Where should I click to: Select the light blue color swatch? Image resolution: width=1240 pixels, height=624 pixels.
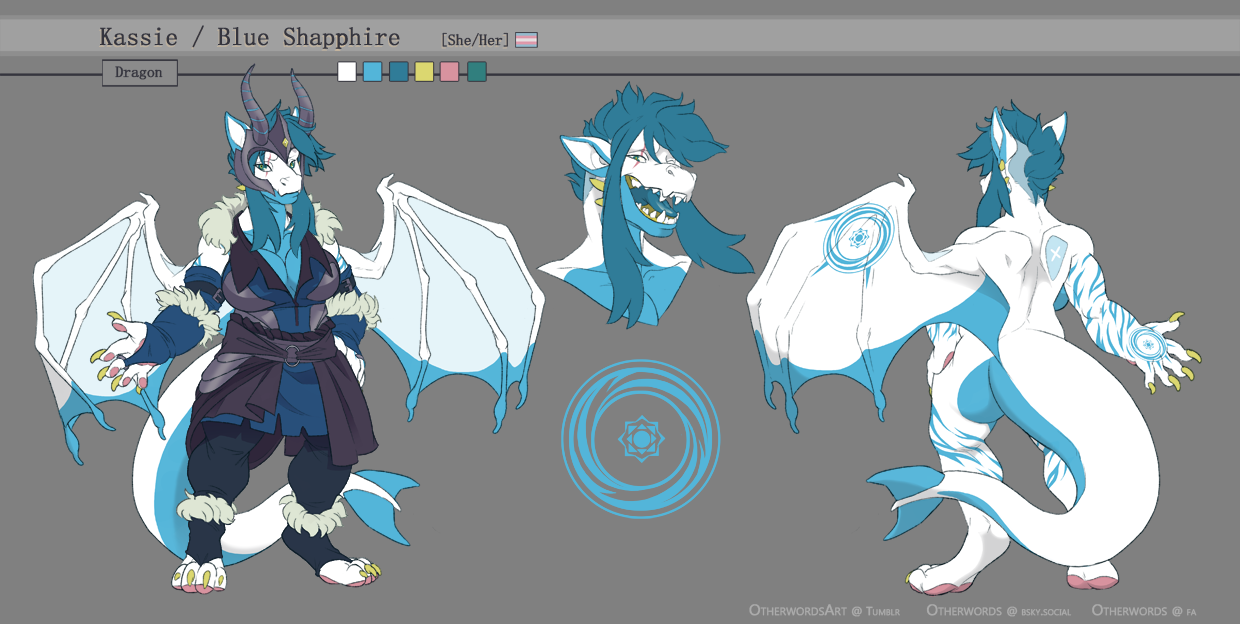click(373, 72)
